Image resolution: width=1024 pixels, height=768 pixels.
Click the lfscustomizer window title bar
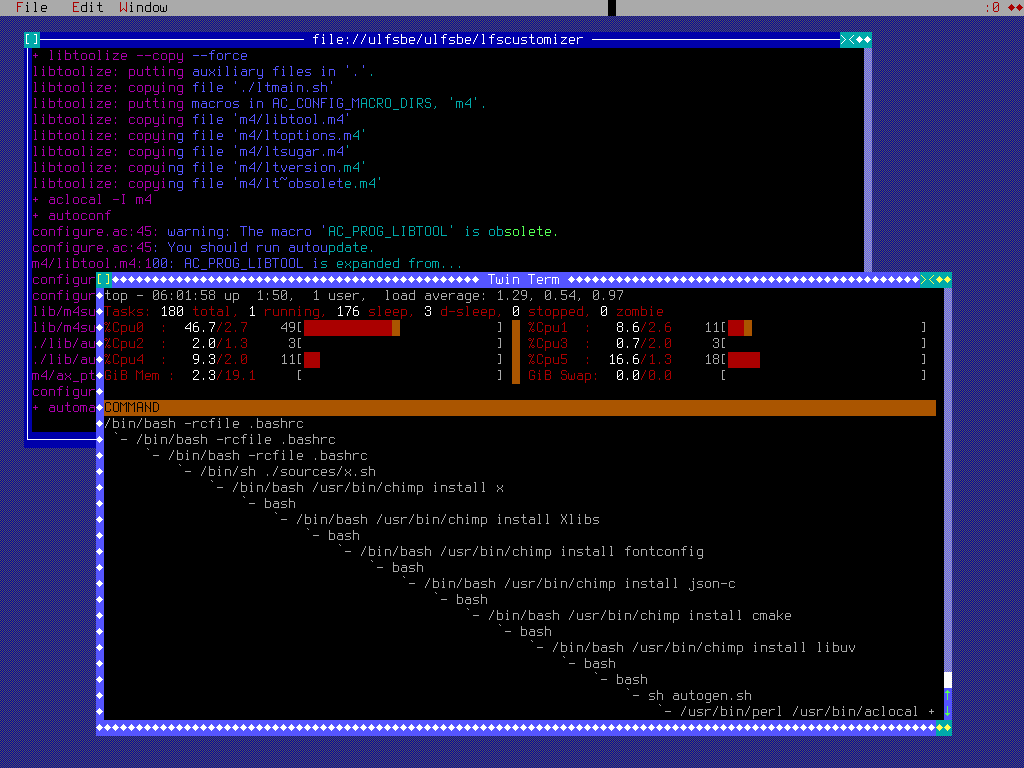click(447, 39)
